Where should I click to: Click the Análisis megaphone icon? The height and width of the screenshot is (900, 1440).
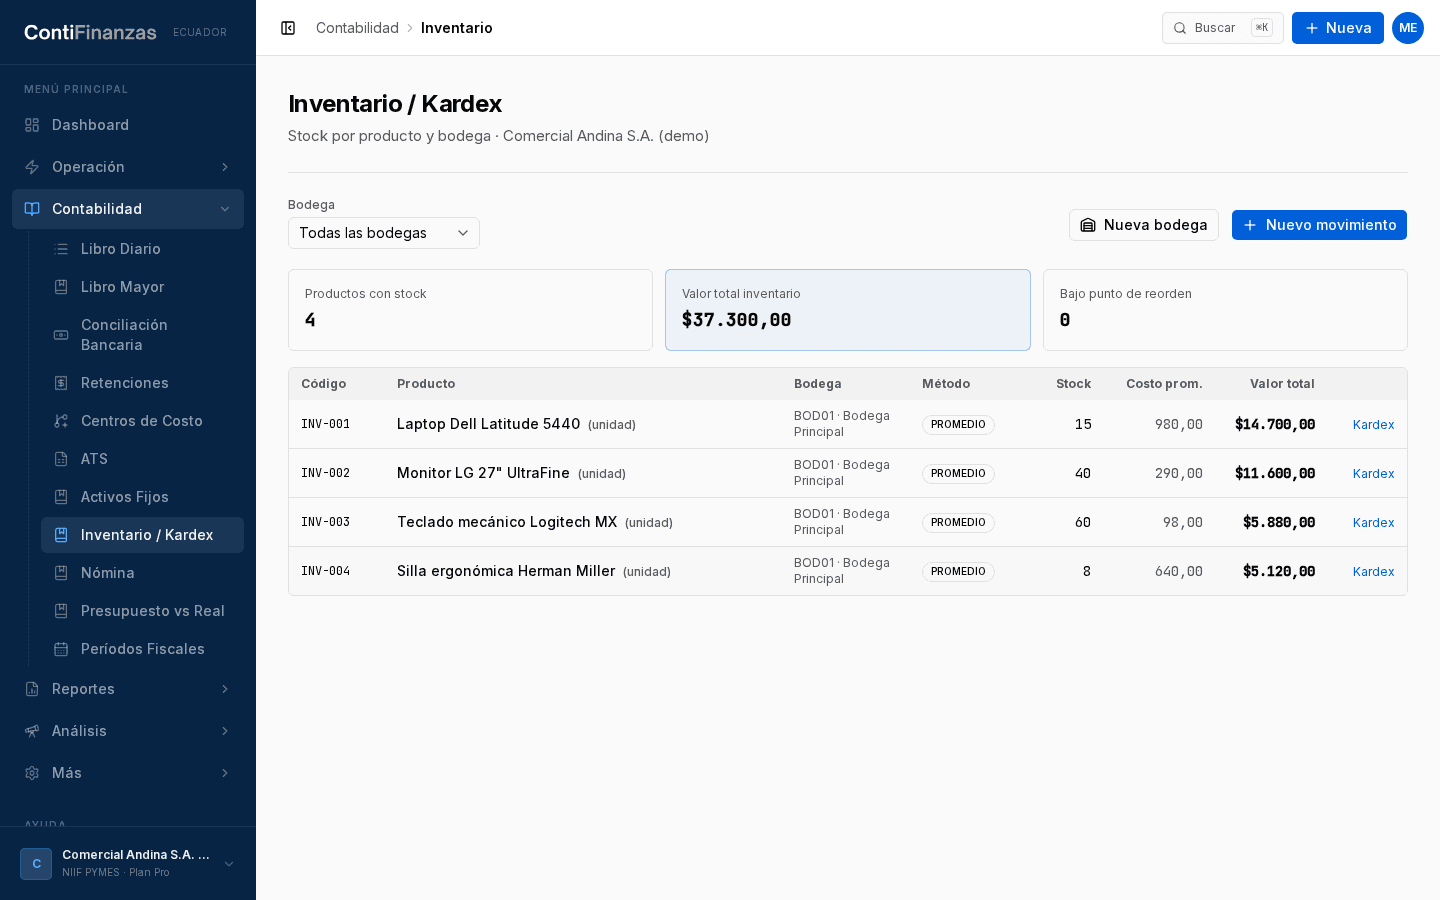[x=32, y=731]
